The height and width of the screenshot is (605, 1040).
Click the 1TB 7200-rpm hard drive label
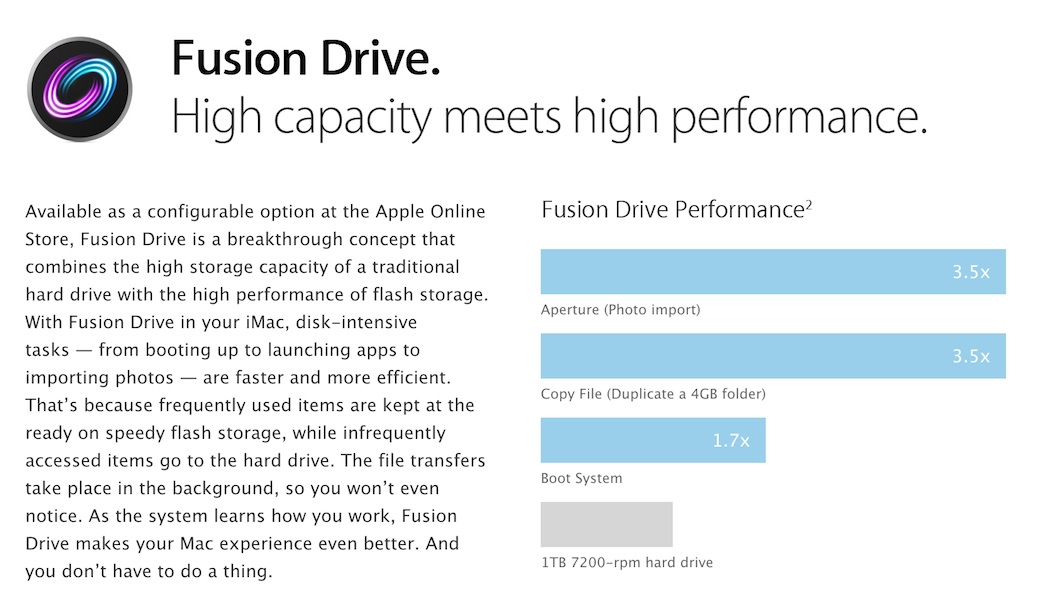click(627, 563)
